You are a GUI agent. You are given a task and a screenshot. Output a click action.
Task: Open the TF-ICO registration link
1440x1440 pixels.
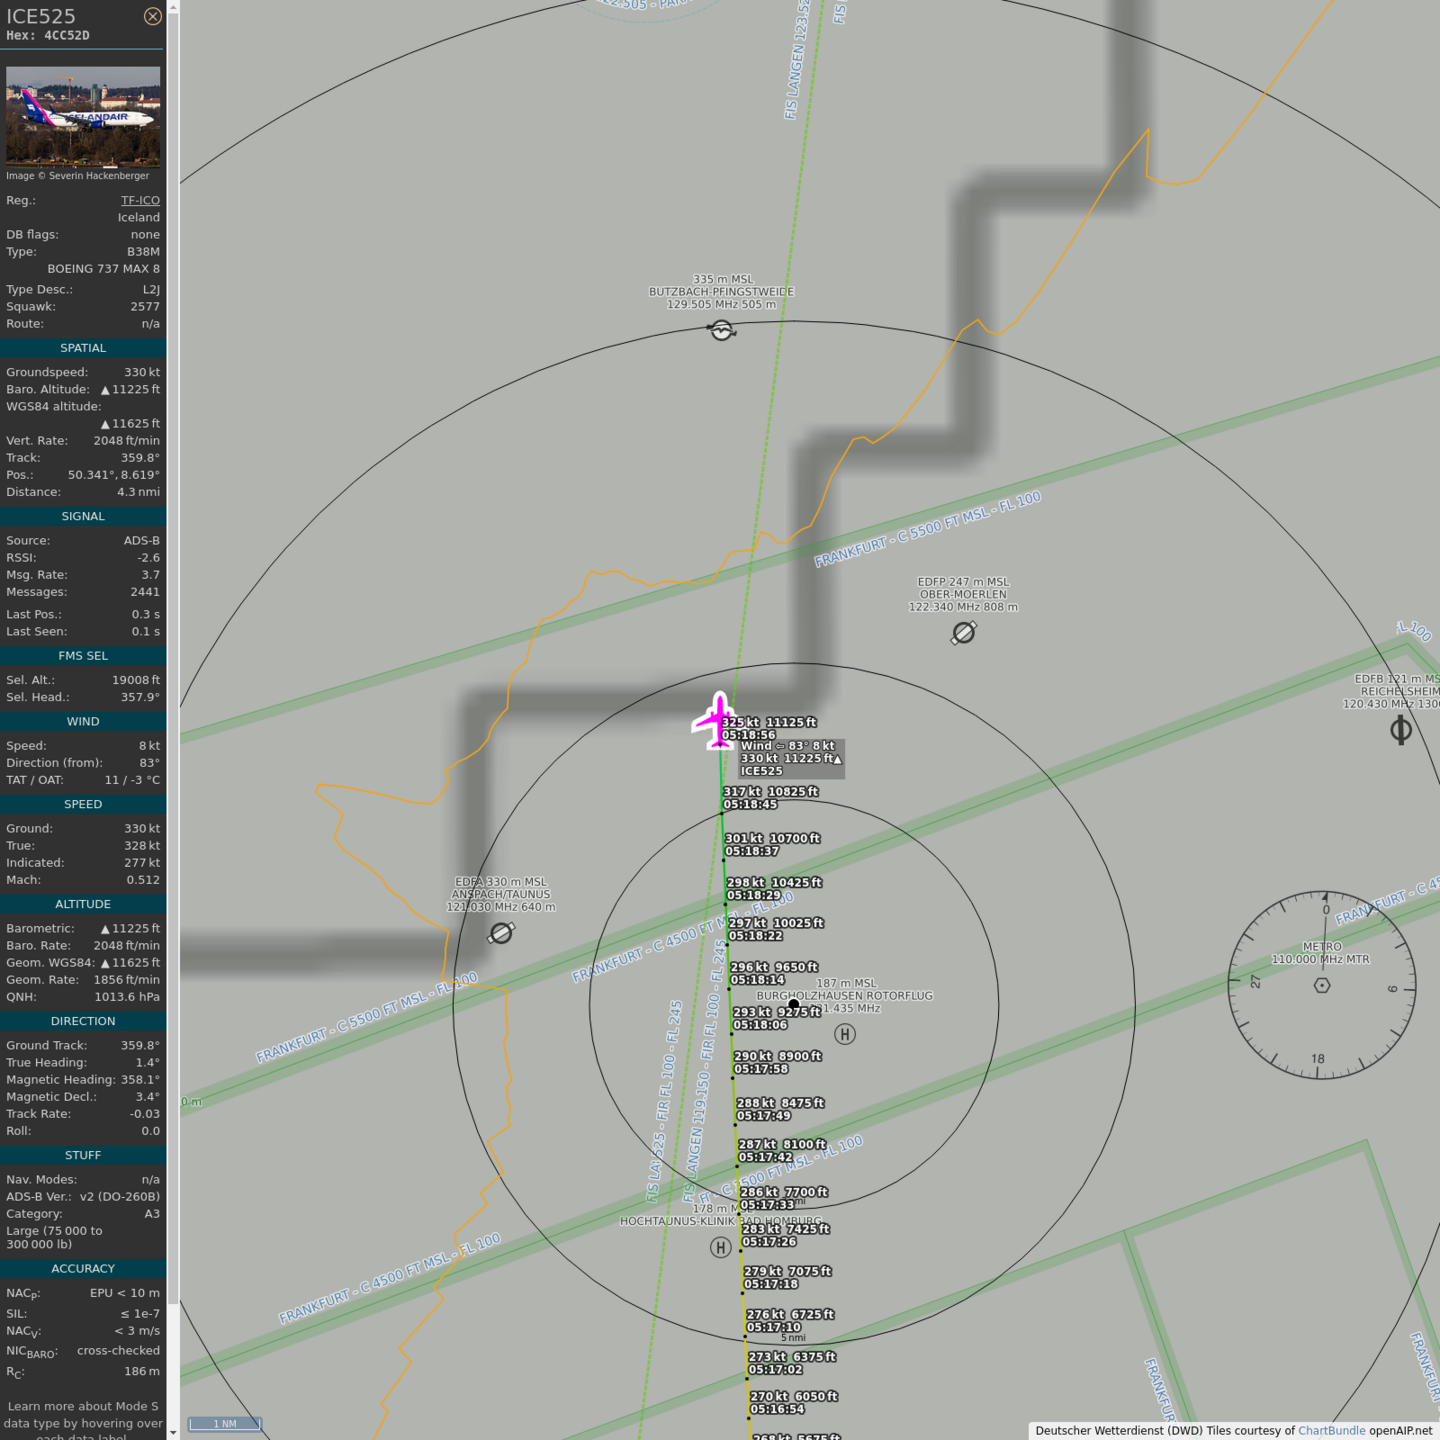click(x=140, y=200)
